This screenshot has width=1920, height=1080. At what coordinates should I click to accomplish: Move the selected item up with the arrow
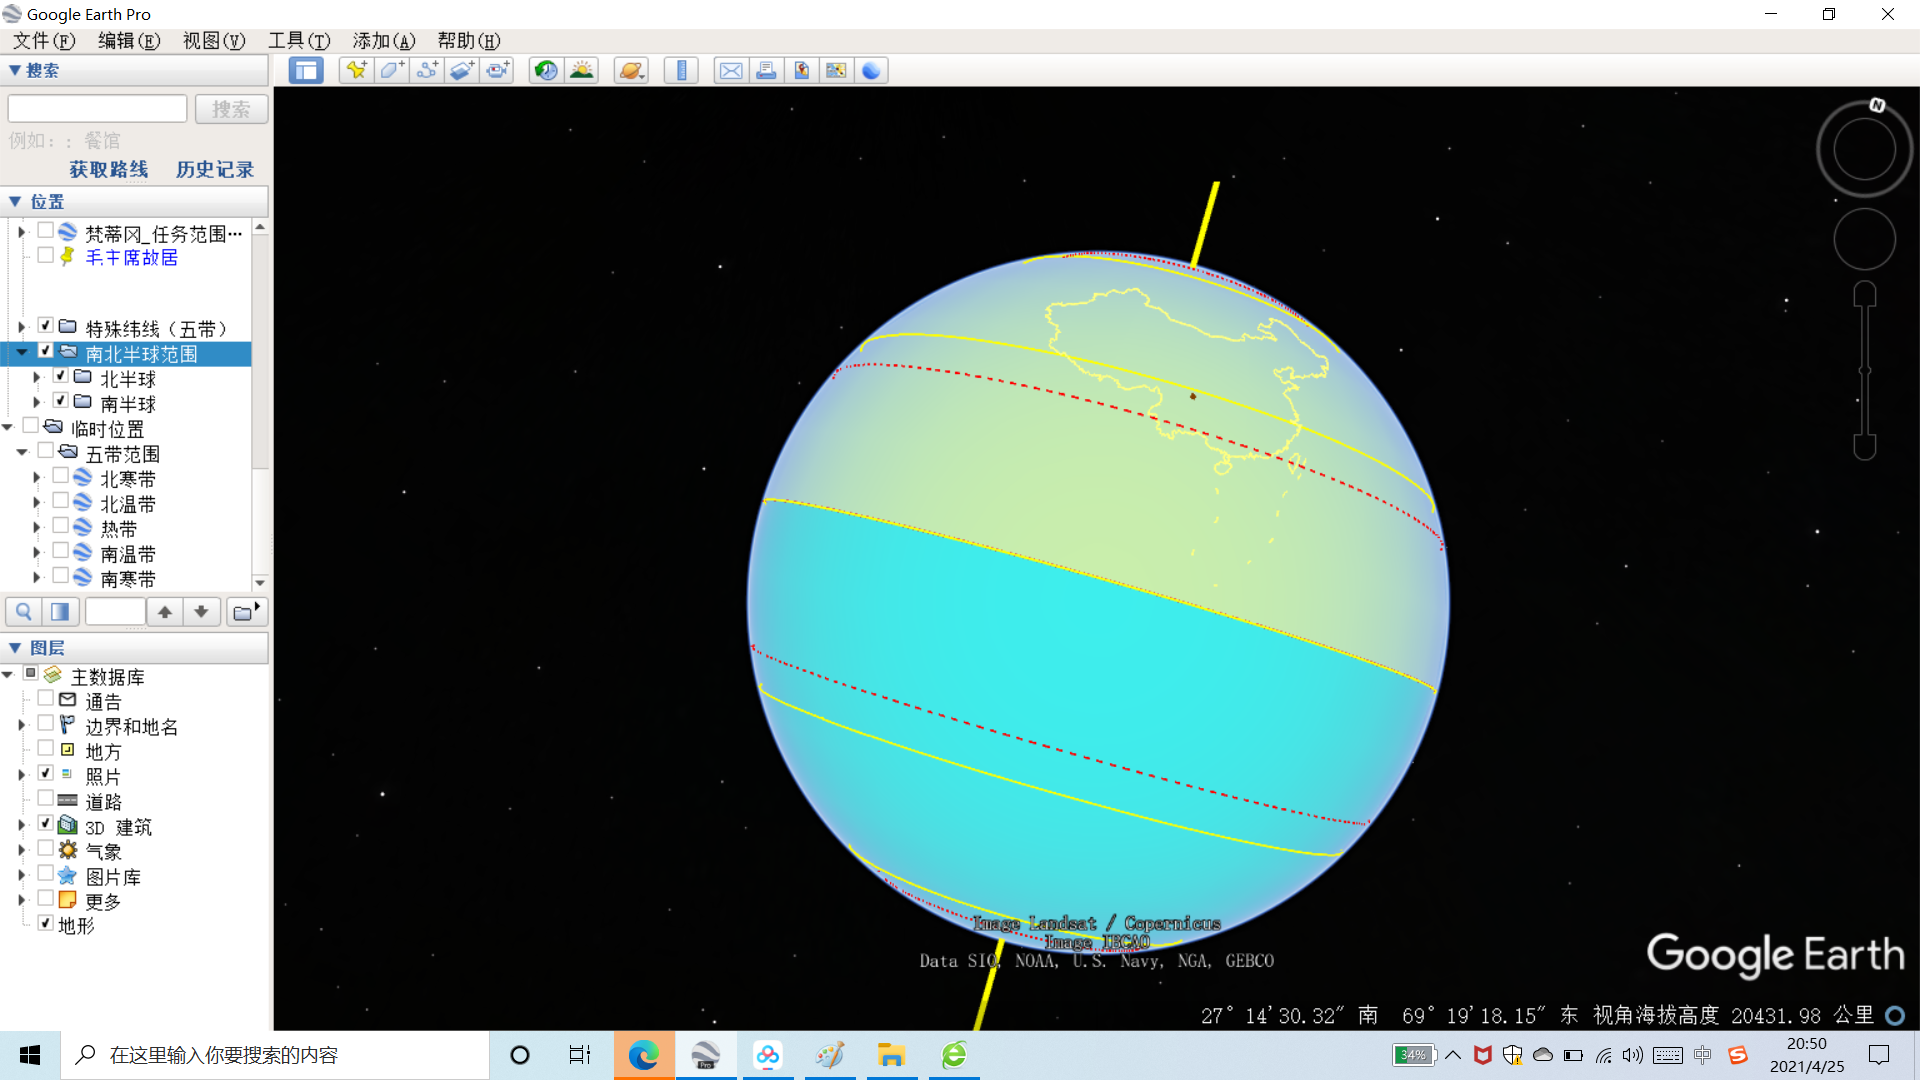coord(165,611)
